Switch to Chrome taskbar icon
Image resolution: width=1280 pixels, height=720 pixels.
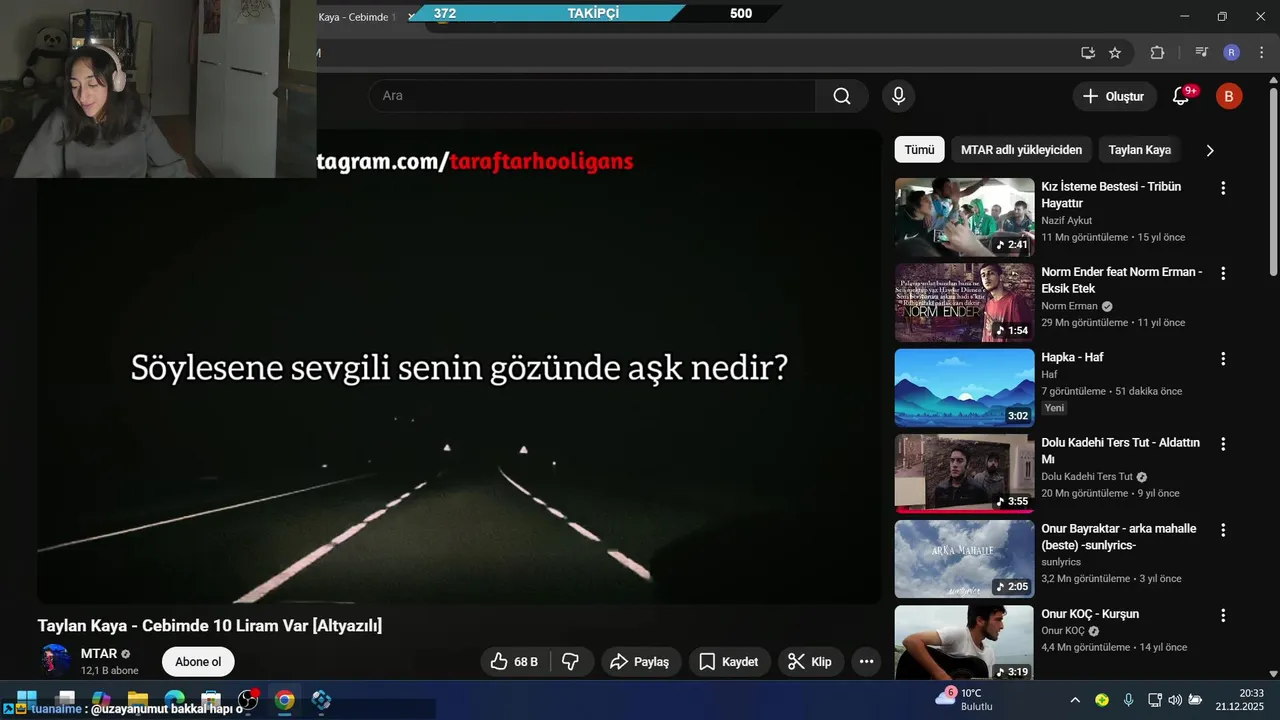pyautogui.click(x=285, y=700)
